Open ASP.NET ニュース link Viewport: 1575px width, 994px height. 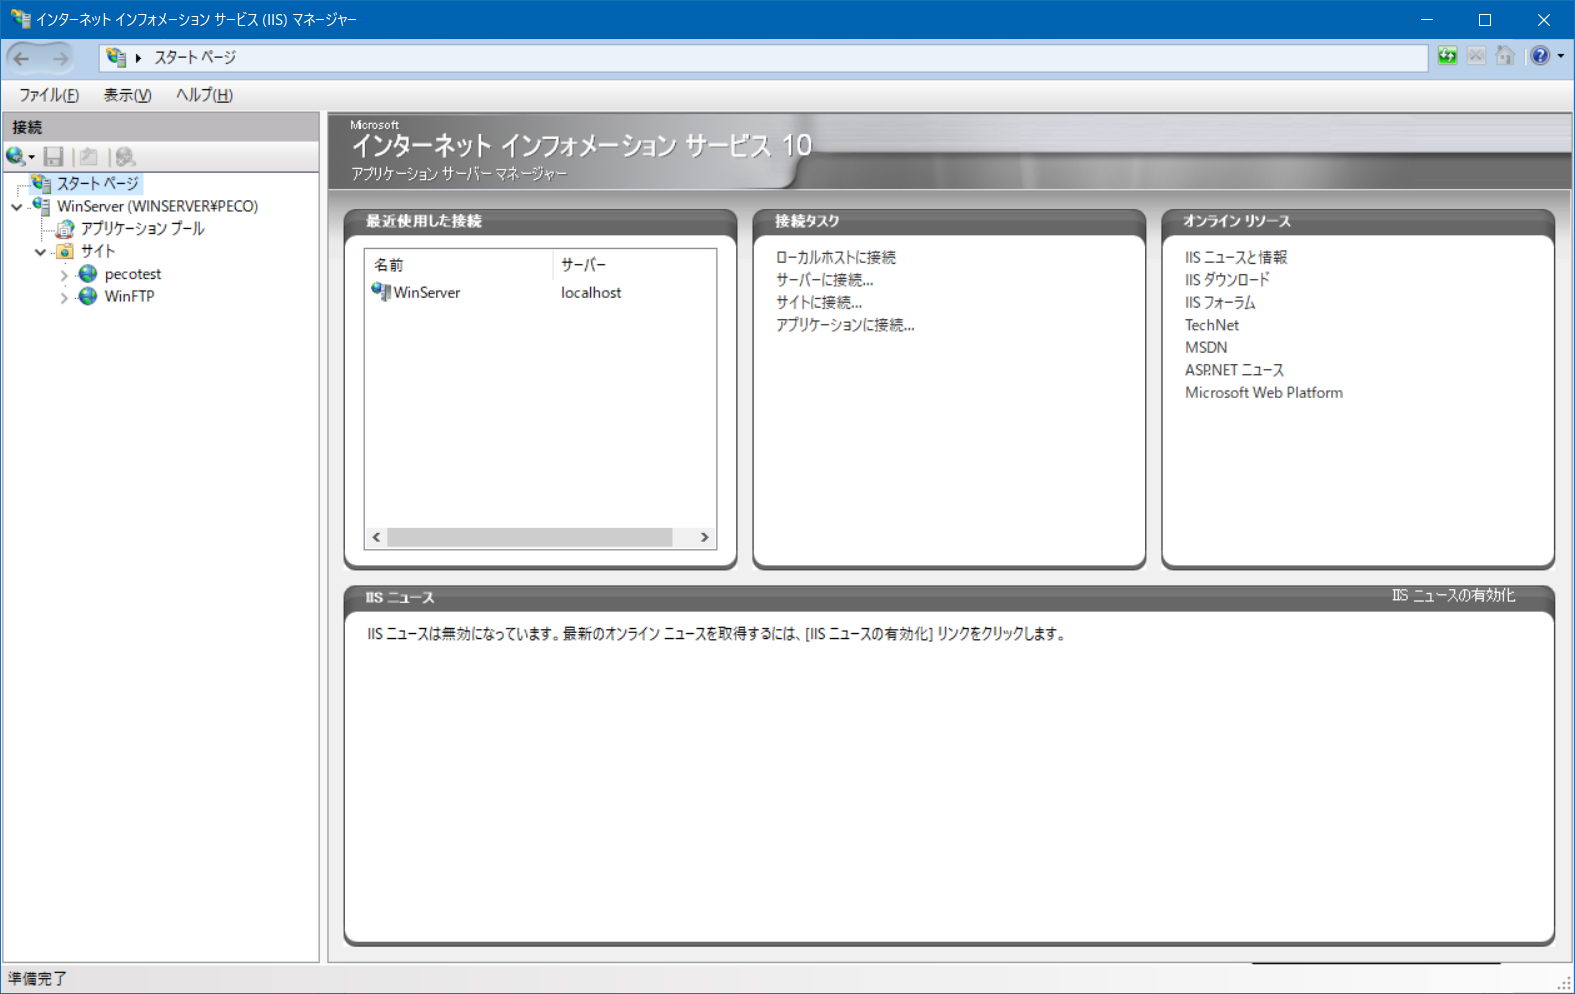point(1234,370)
